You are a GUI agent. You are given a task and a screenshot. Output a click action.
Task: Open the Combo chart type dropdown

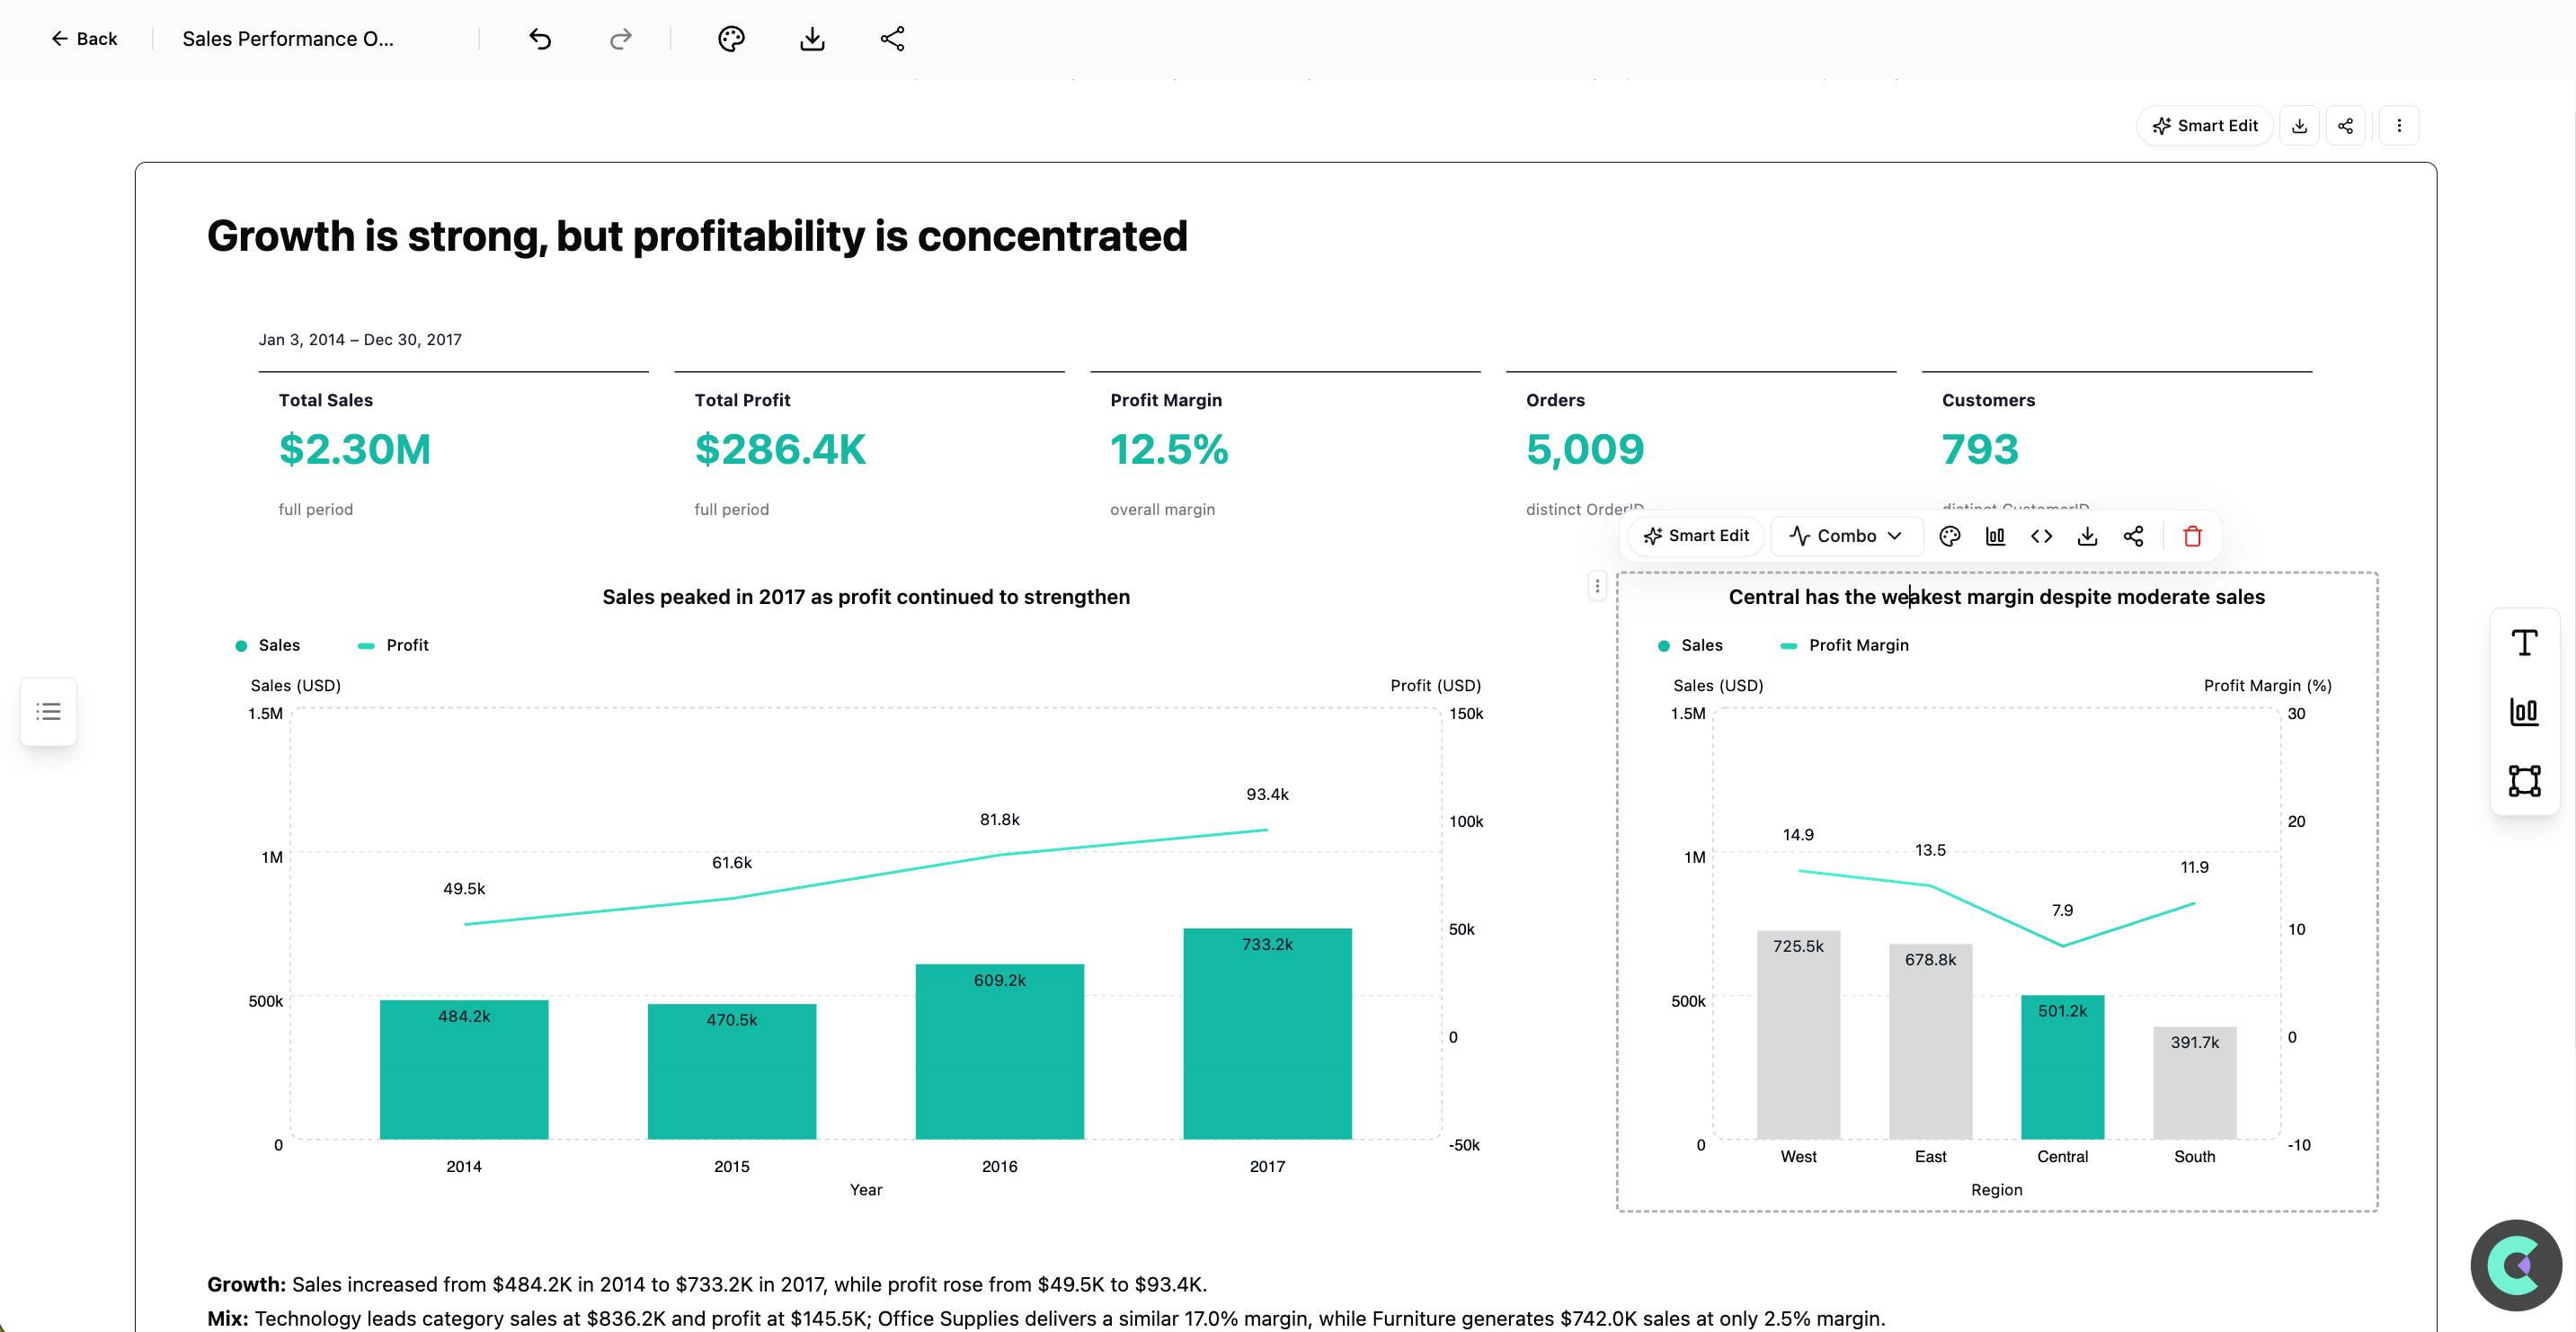pos(1846,536)
